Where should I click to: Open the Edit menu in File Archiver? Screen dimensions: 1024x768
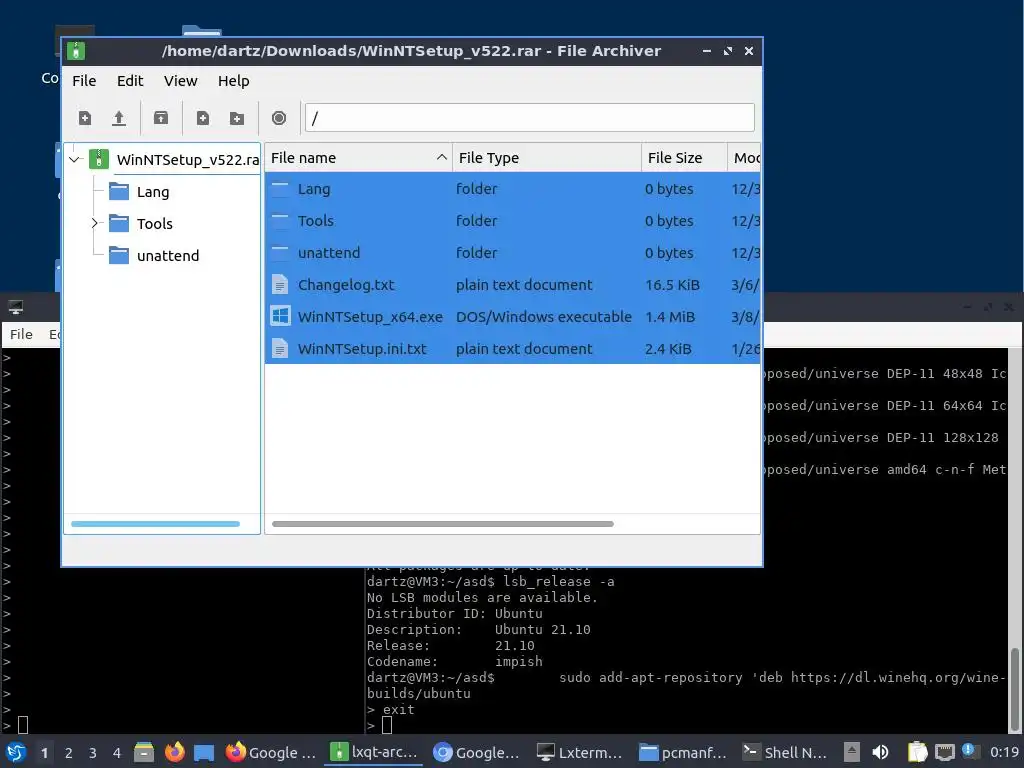click(130, 81)
